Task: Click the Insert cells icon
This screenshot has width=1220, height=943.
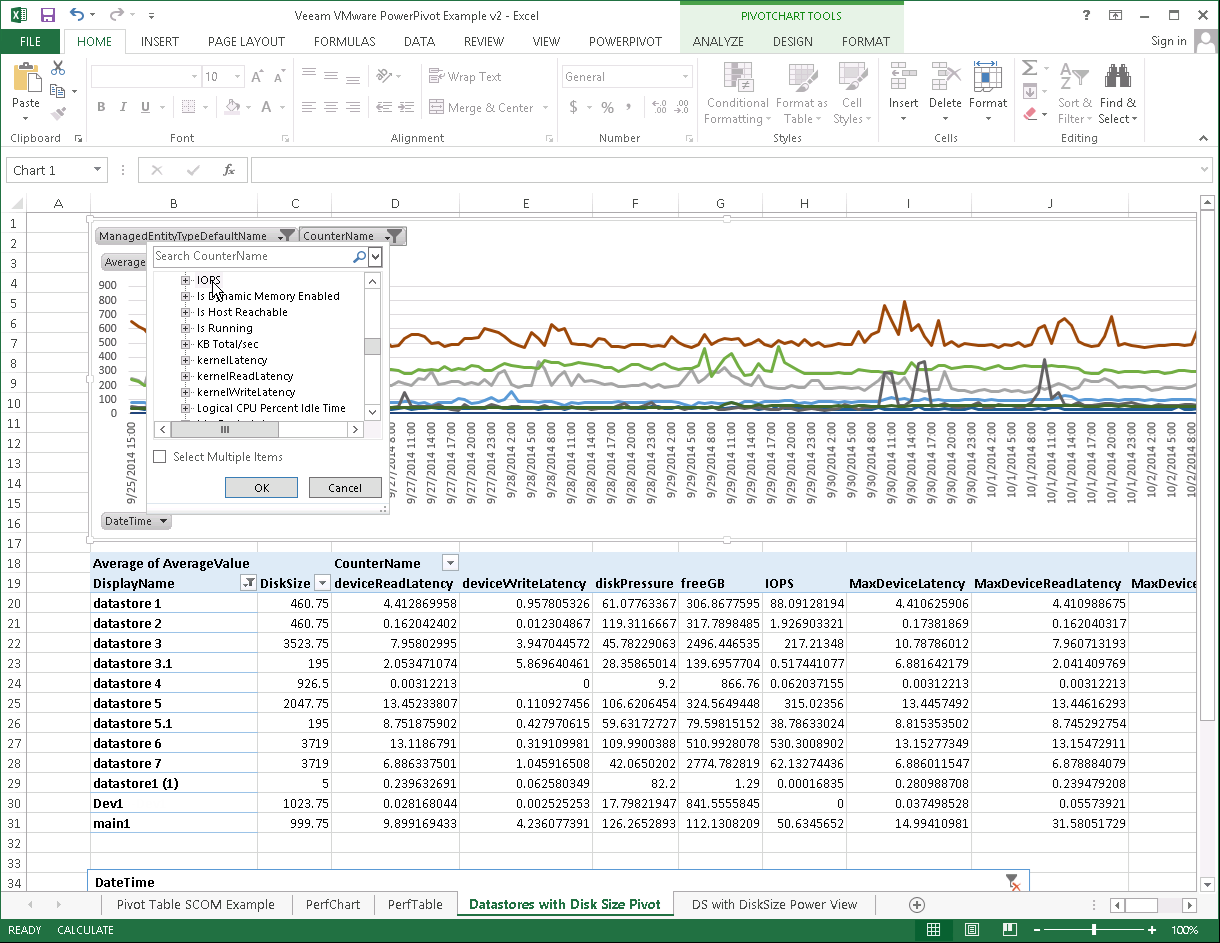Action: coord(903,78)
